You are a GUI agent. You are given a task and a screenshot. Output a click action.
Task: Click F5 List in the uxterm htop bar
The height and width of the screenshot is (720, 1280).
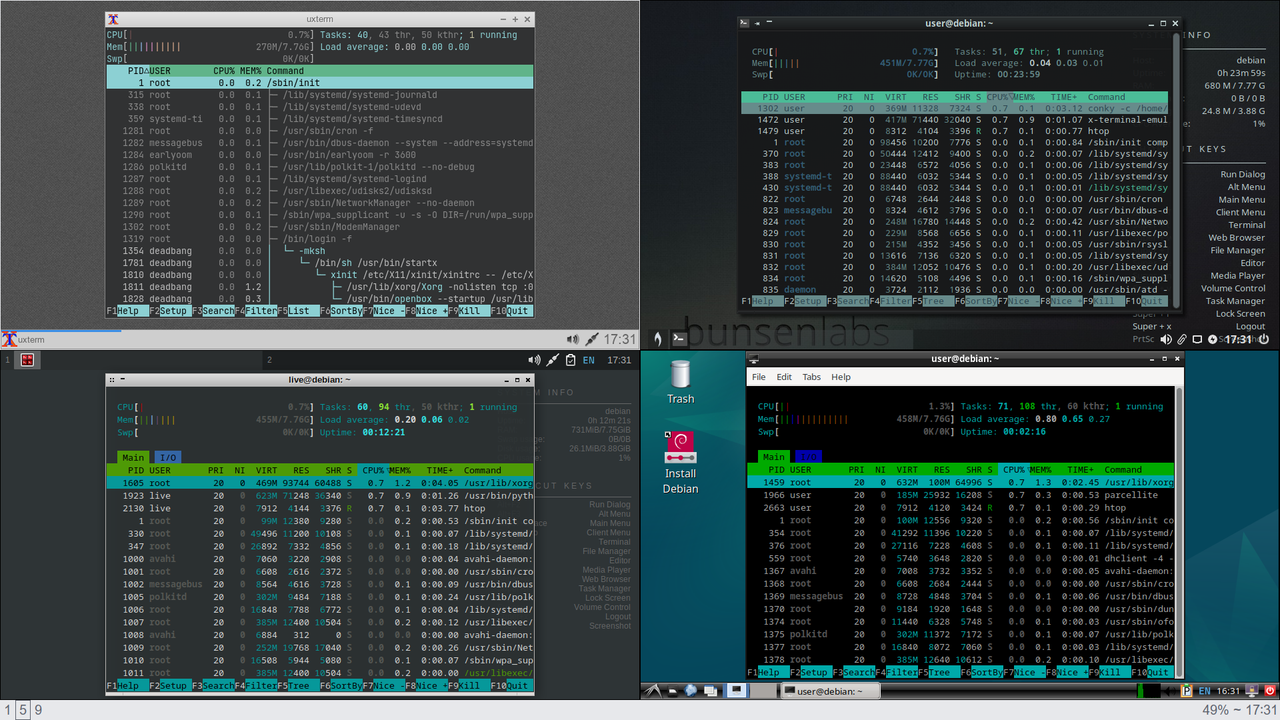(x=299, y=311)
